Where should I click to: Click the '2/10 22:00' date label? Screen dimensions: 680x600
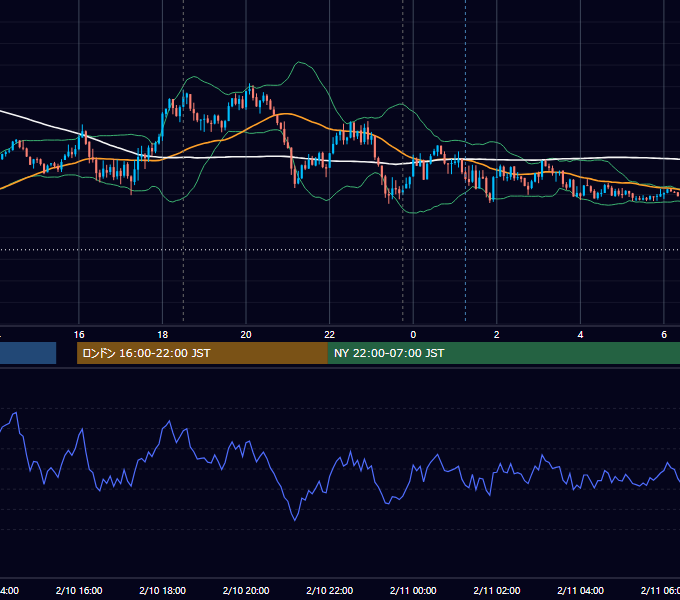[x=330, y=590]
